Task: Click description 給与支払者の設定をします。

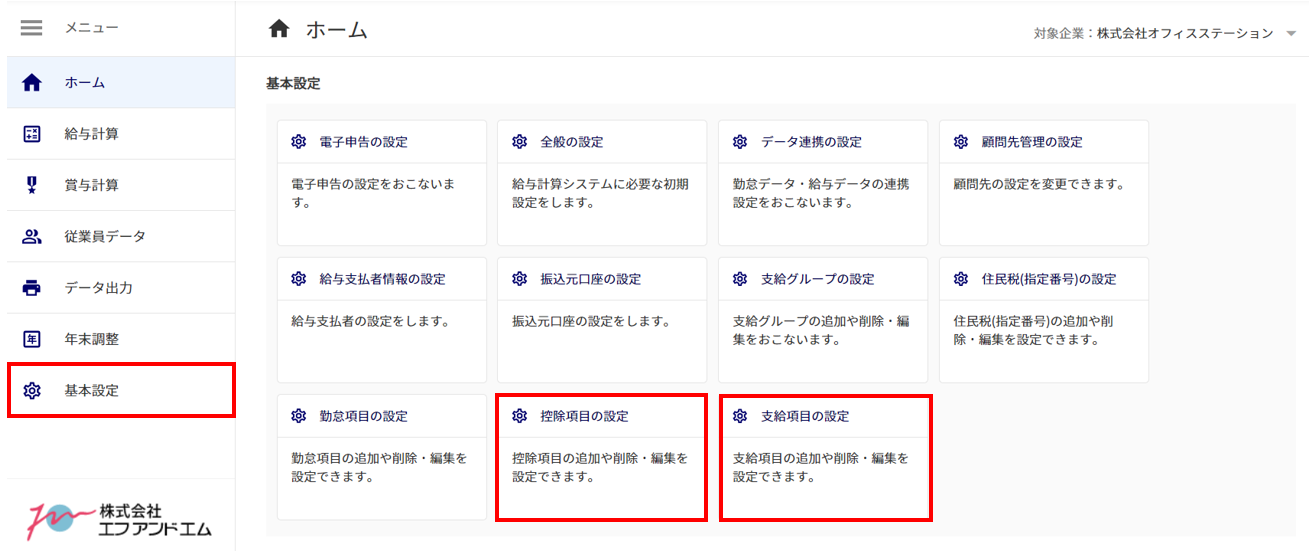Action: pyautogui.click(x=370, y=321)
